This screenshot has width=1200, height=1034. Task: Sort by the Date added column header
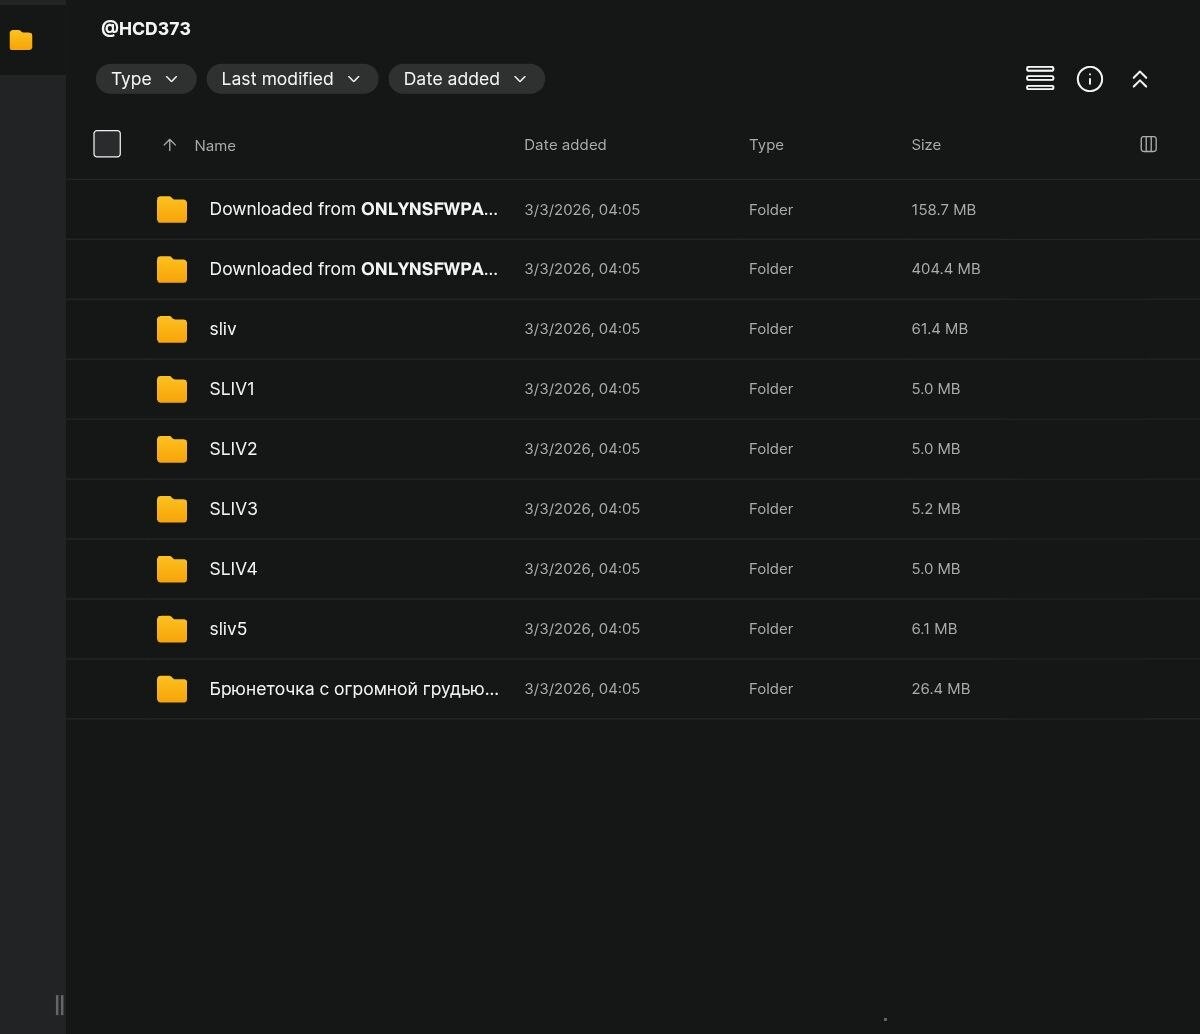pyautogui.click(x=564, y=145)
